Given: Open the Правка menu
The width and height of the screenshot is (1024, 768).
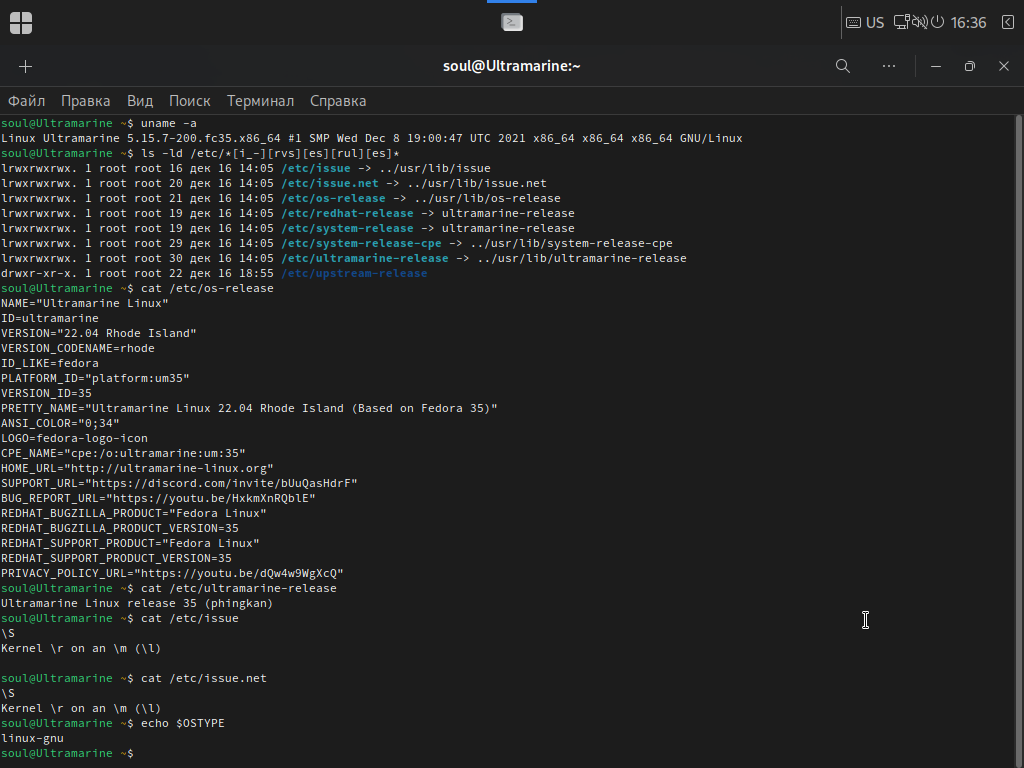Looking at the screenshot, I should pyautogui.click(x=86, y=101).
